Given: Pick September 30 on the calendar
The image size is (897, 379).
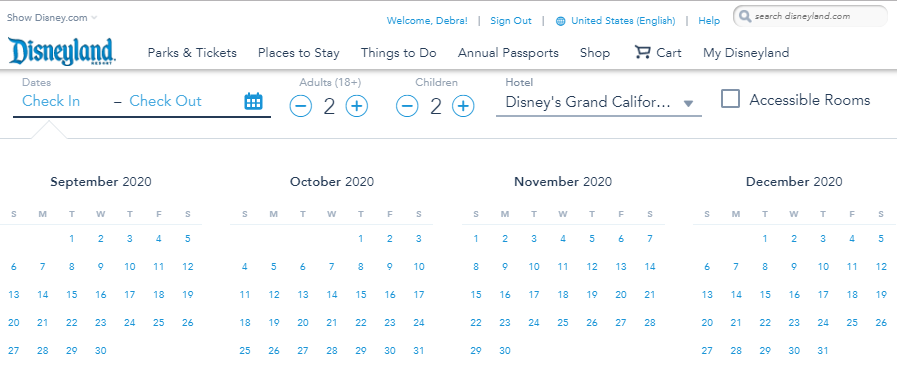Looking at the screenshot, I should [101, 351].
